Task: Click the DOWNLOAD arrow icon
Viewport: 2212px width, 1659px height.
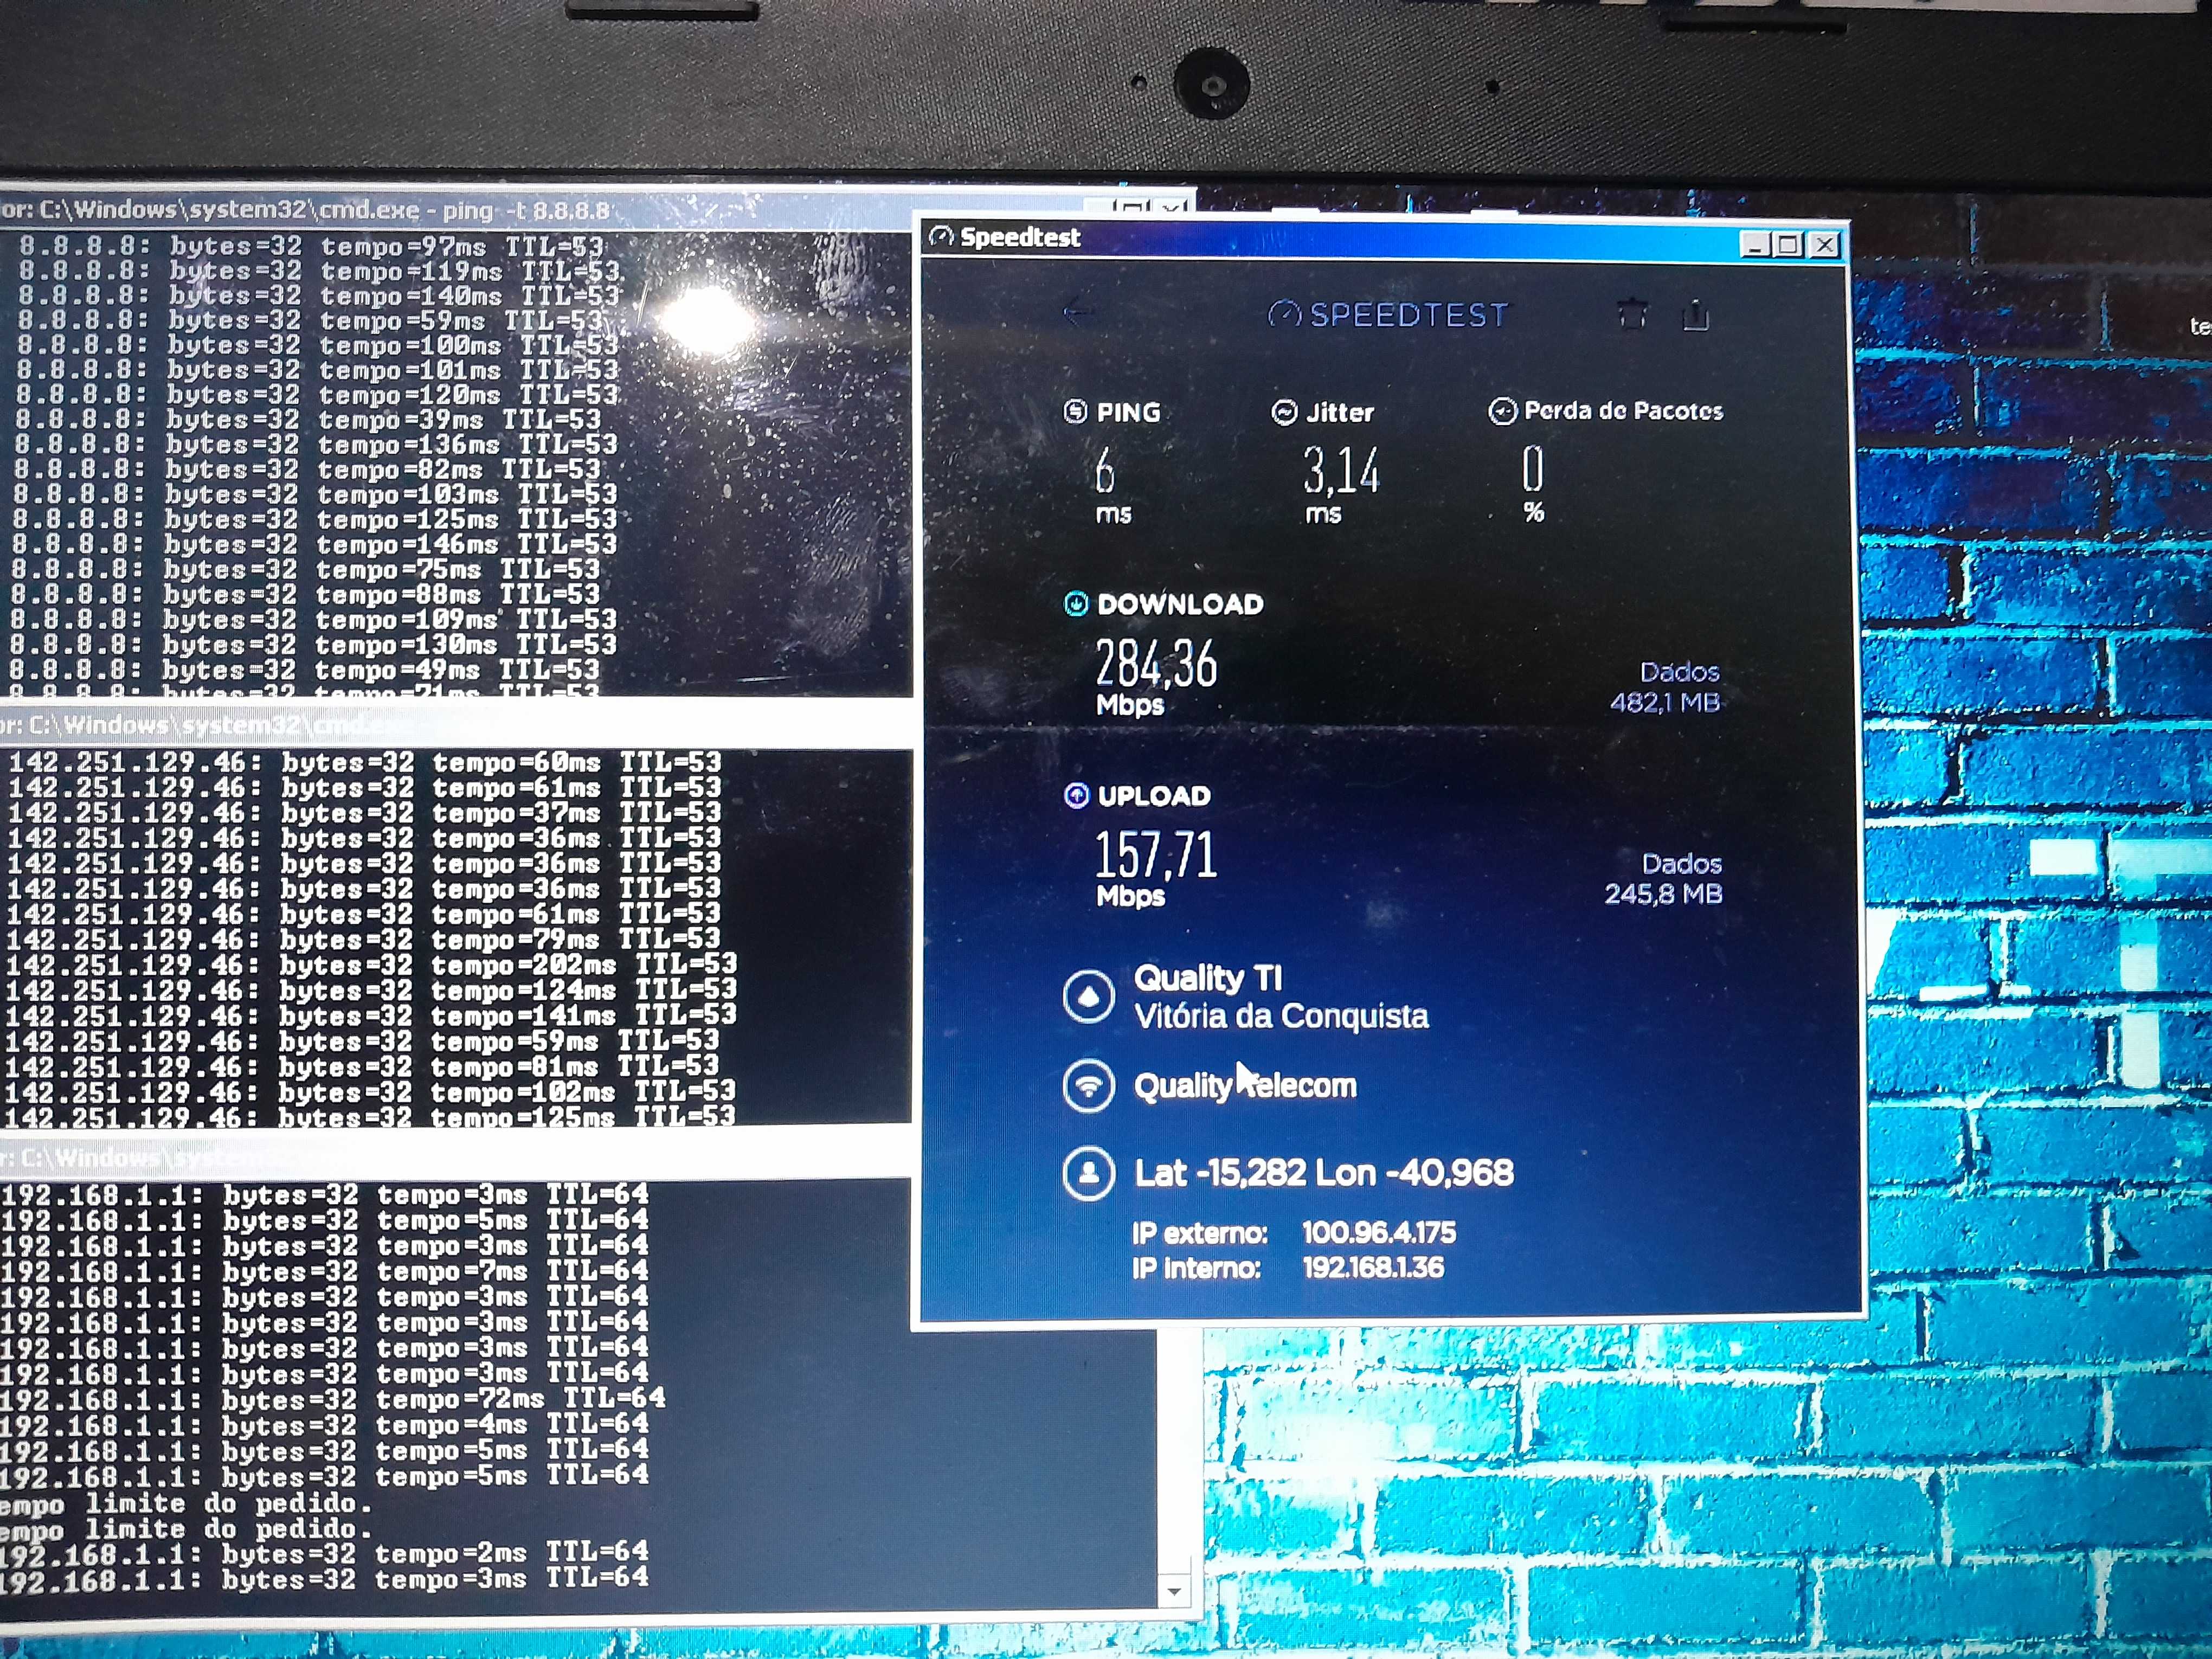Action: (x=1076, y=604)
